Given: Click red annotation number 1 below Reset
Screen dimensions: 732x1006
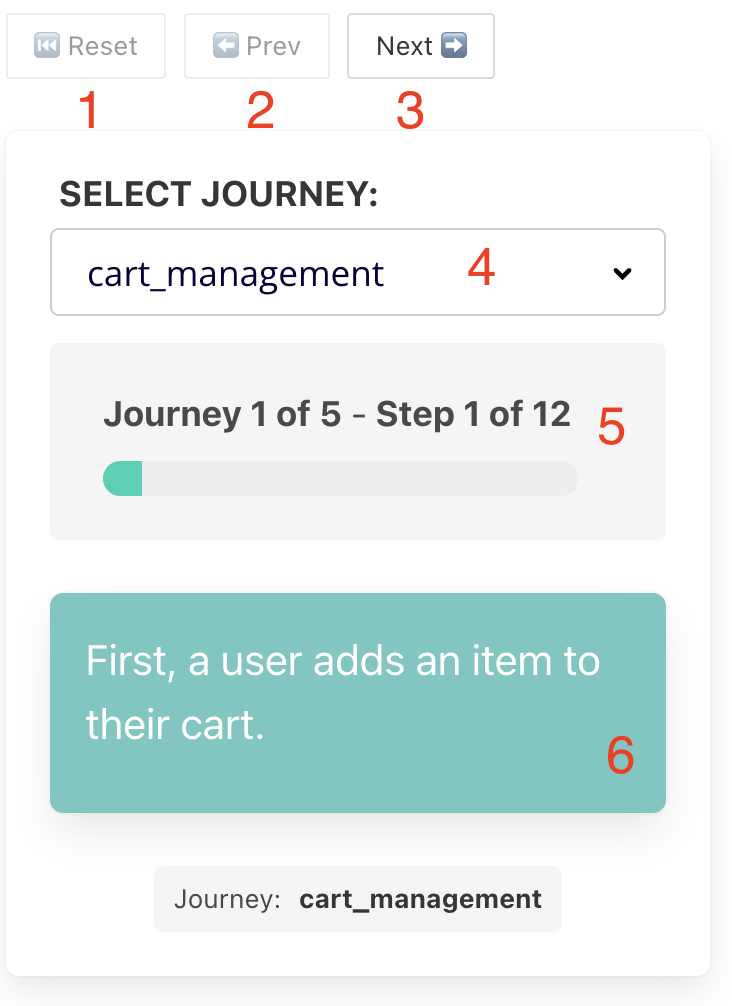Looking at the screenshot, I should [89, 110].
